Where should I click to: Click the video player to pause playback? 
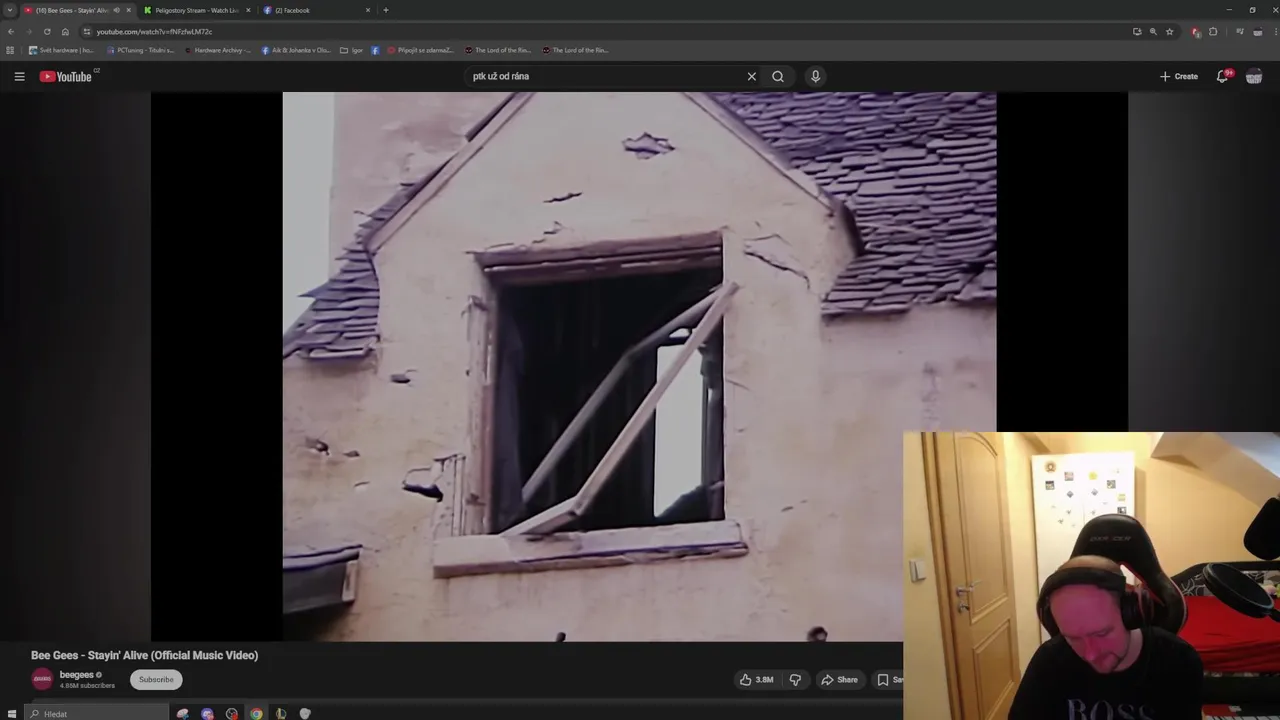(639, 366)
